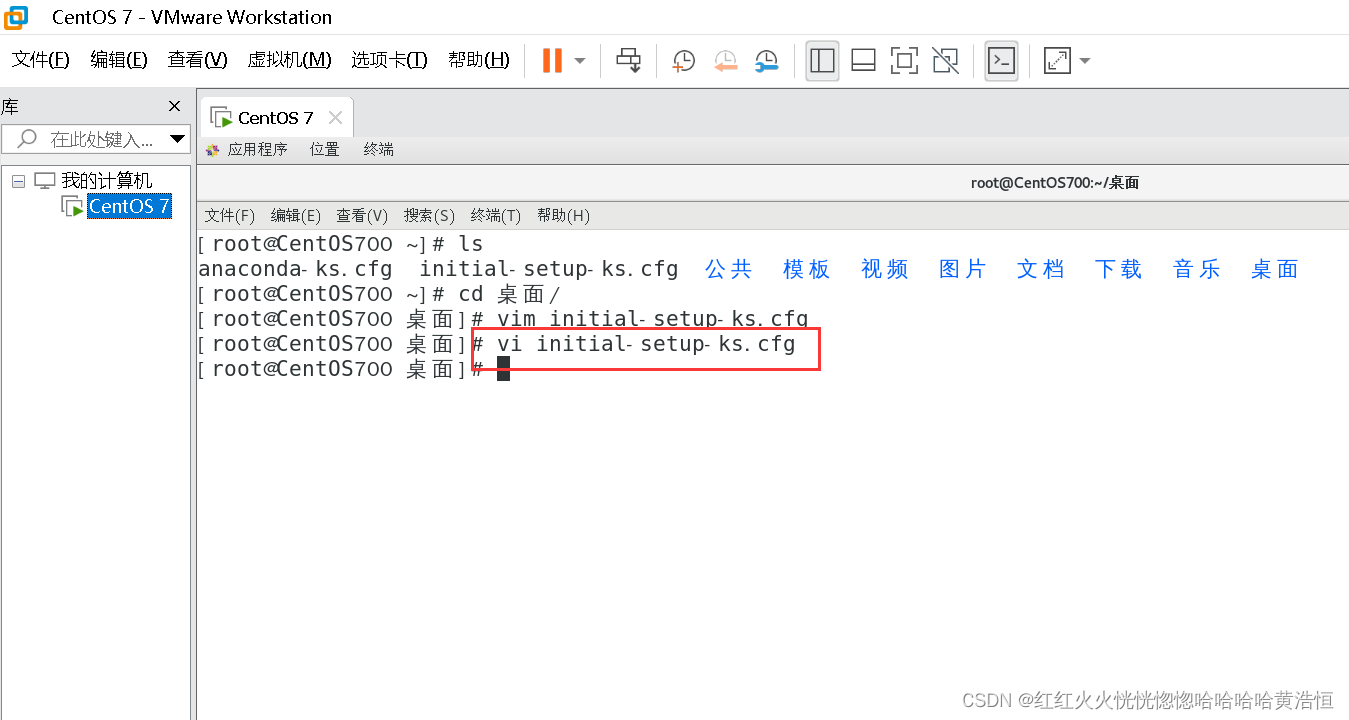Select CentOS 7 in the library tree

click(x=129, y=206)
